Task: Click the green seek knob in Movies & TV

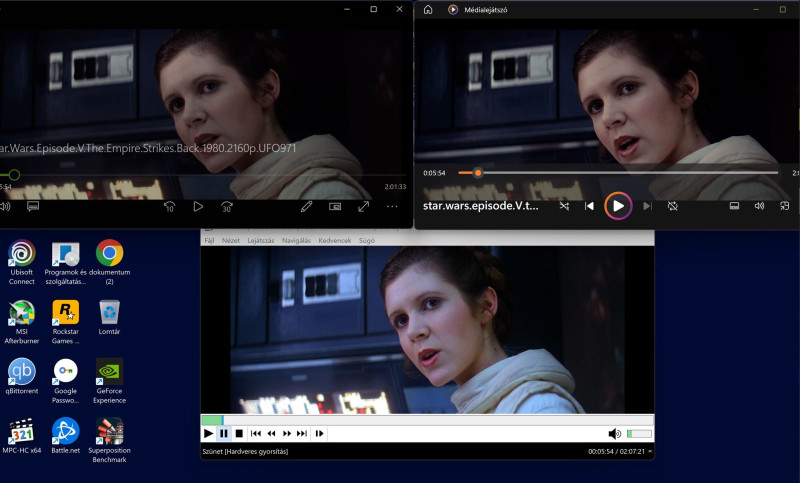Action: click(x=14, y=175)
